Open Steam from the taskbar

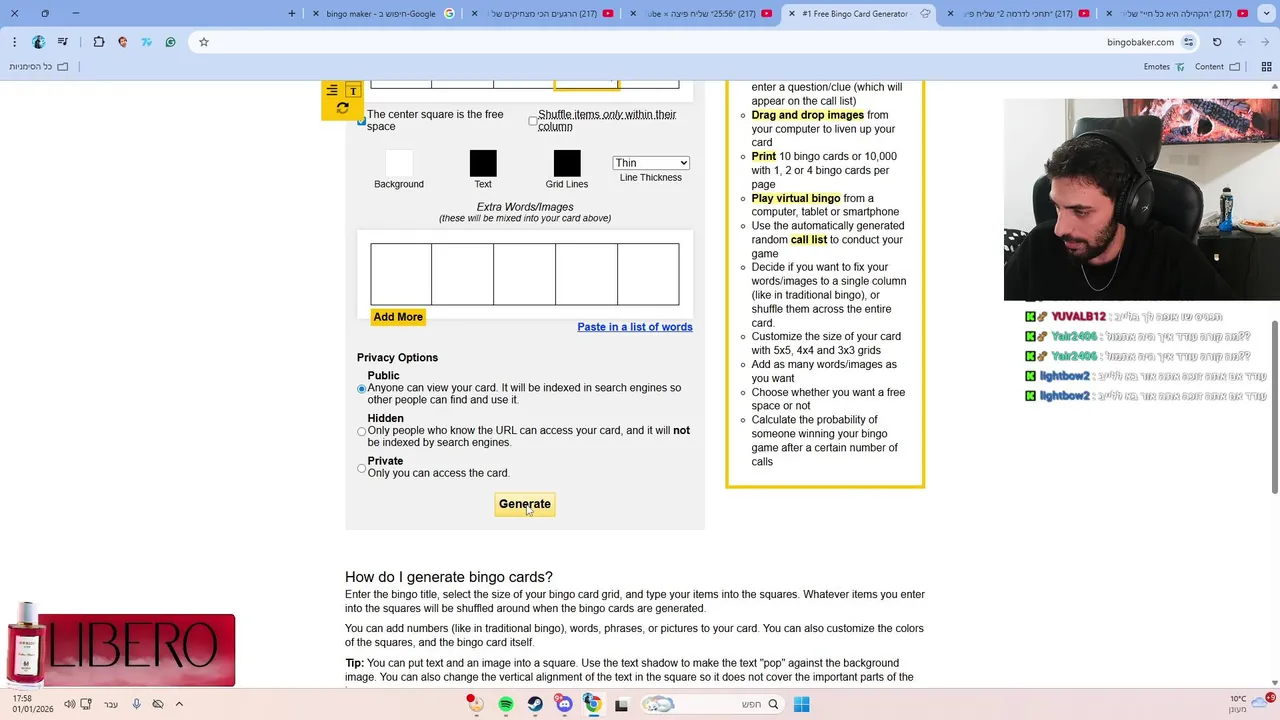click(x=535, y=704)
